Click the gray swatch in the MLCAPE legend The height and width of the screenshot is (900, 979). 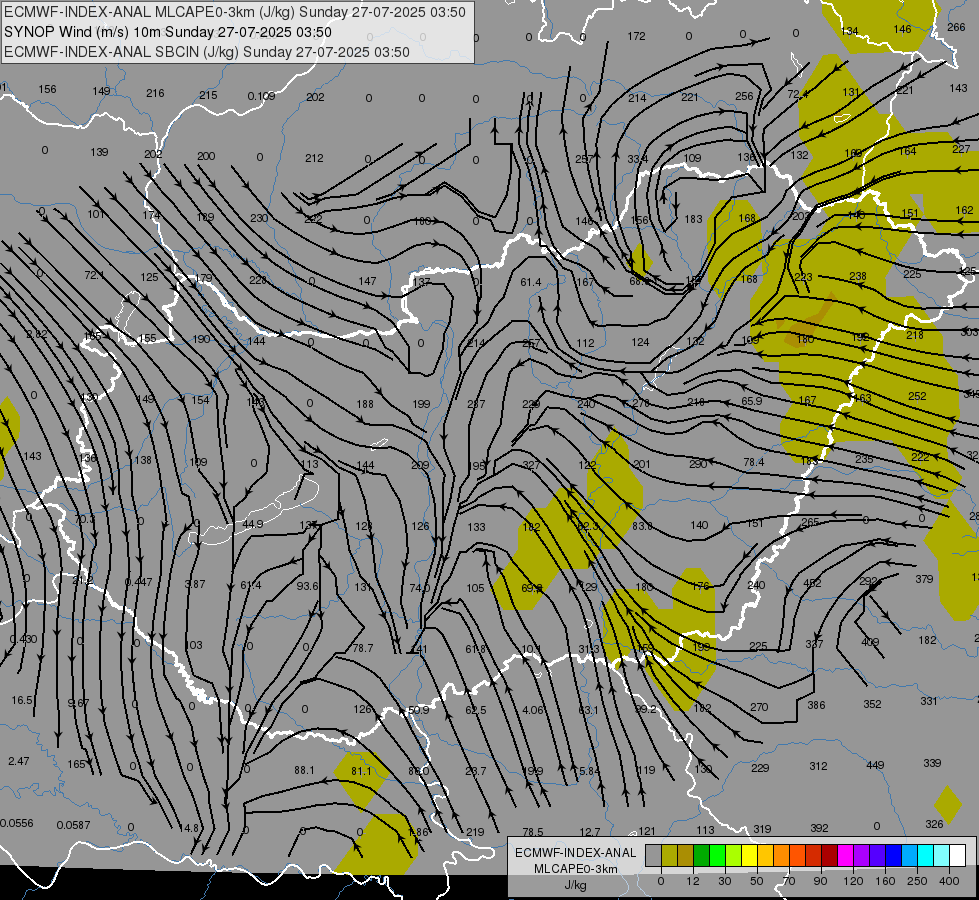click(x=654, y=855)
